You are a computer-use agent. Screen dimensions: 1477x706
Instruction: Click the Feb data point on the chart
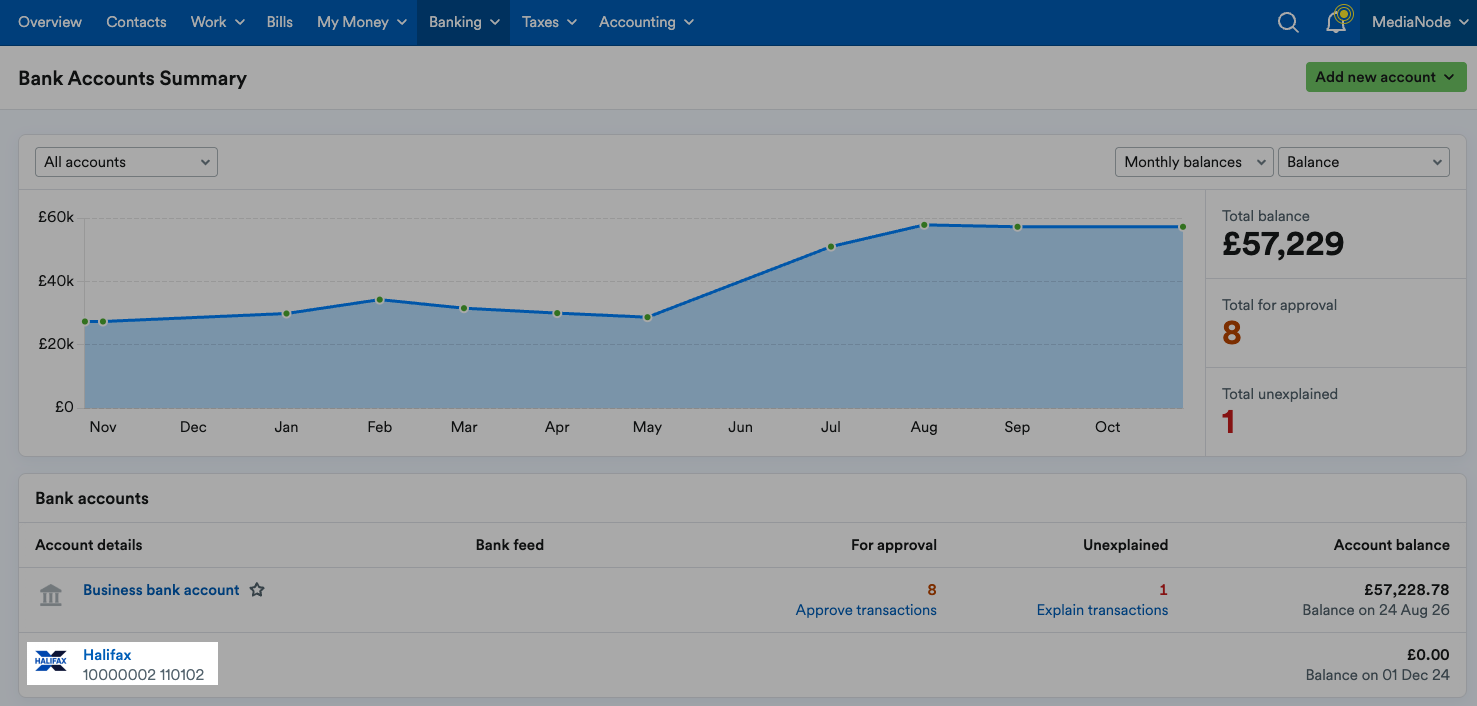(380, 300)
